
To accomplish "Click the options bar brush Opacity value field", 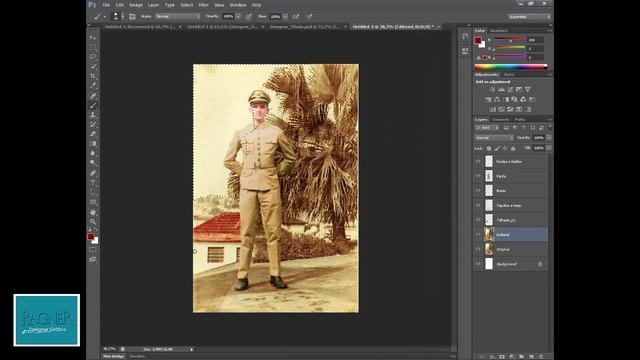I will click(x=228, y=16).
